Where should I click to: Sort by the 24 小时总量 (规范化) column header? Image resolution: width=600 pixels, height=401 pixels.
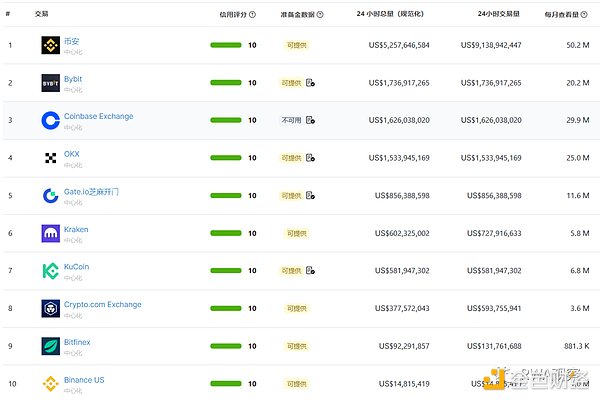point(393,15)
